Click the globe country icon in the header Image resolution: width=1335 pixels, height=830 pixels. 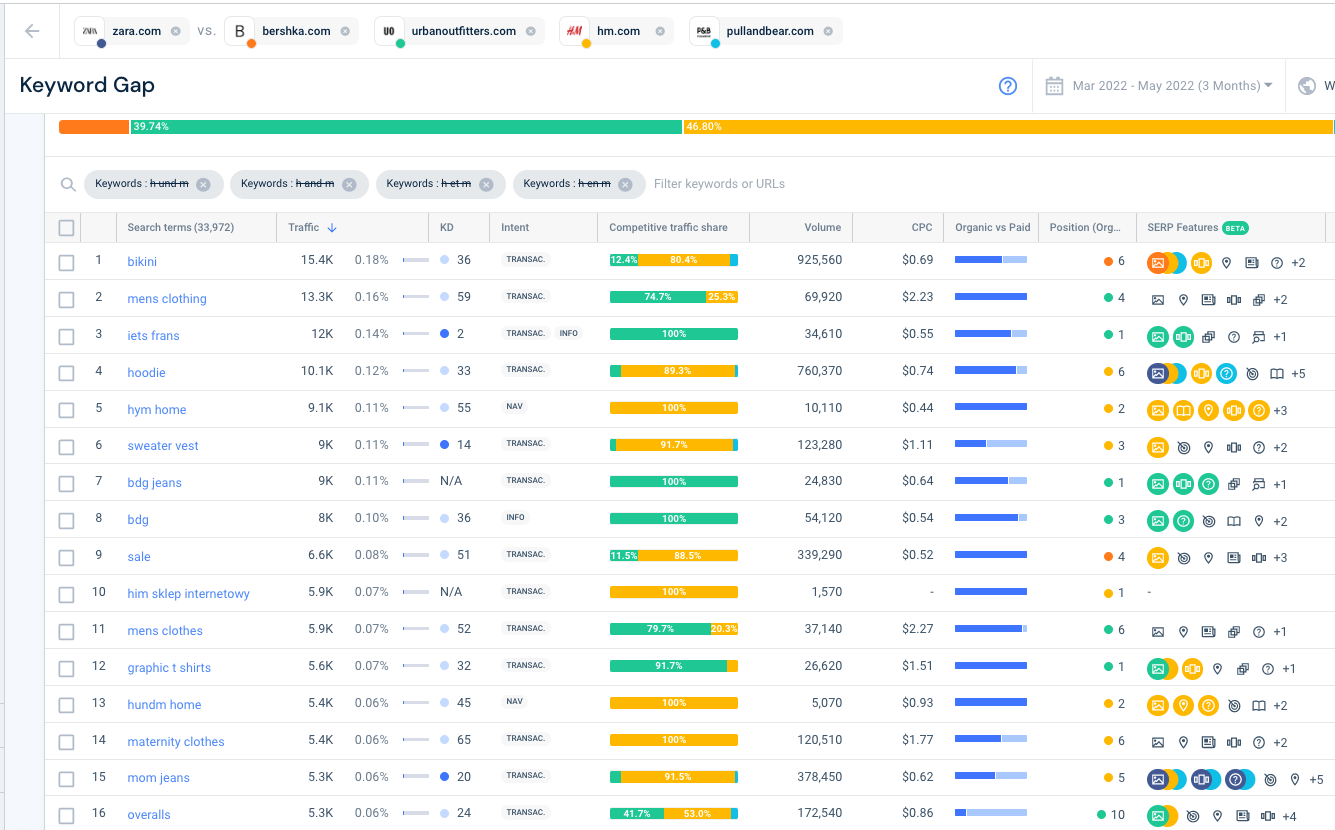coord(1306,86)
